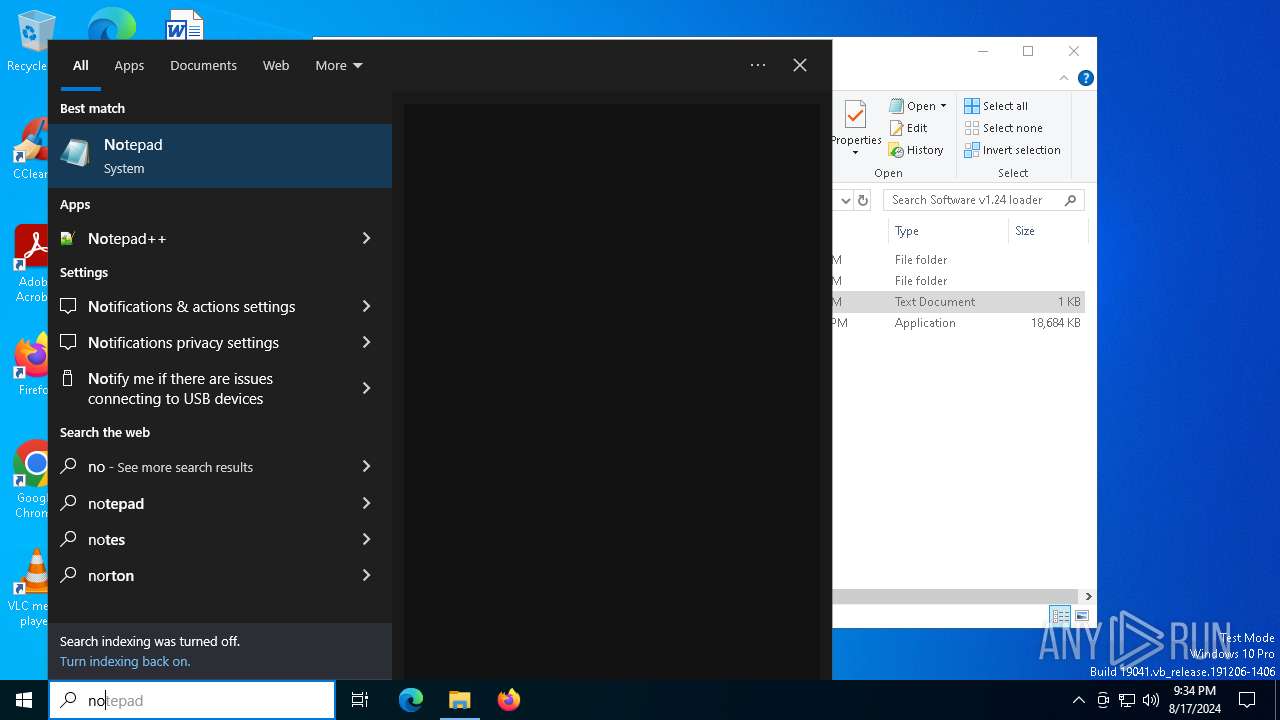This screenshot has width=1280, height=720.
Task: Select 'notepad' web search suggestion
Action: click(x=202, y=503)
